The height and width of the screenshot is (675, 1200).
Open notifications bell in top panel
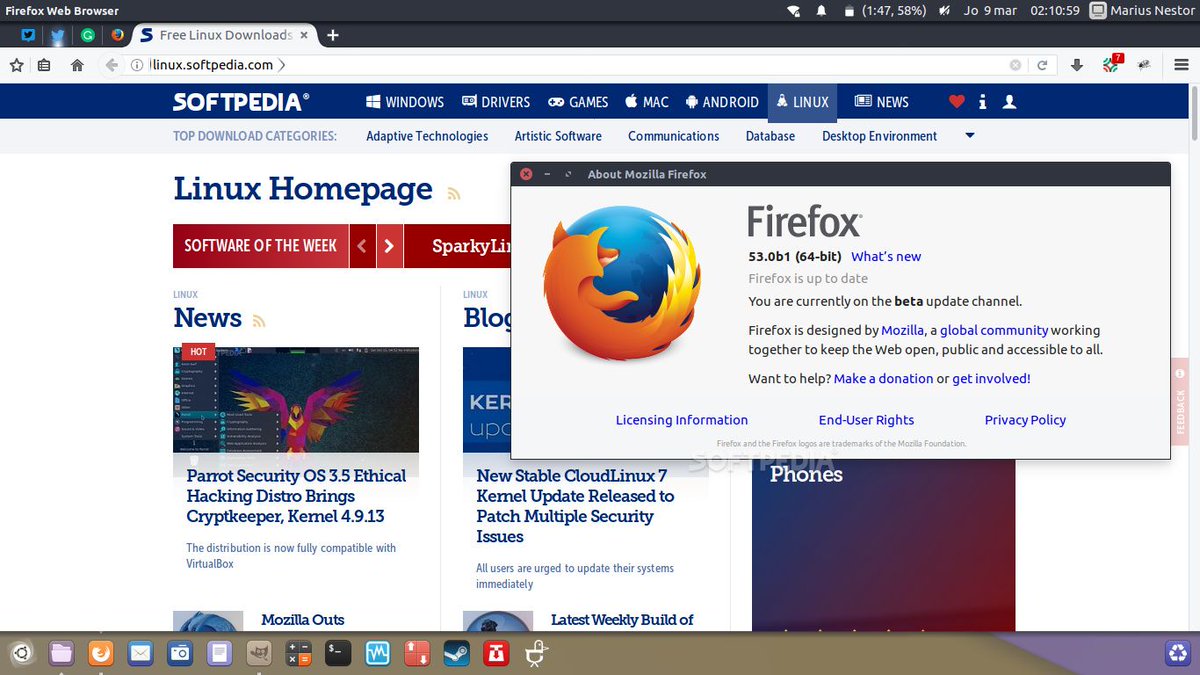(821, 11)
